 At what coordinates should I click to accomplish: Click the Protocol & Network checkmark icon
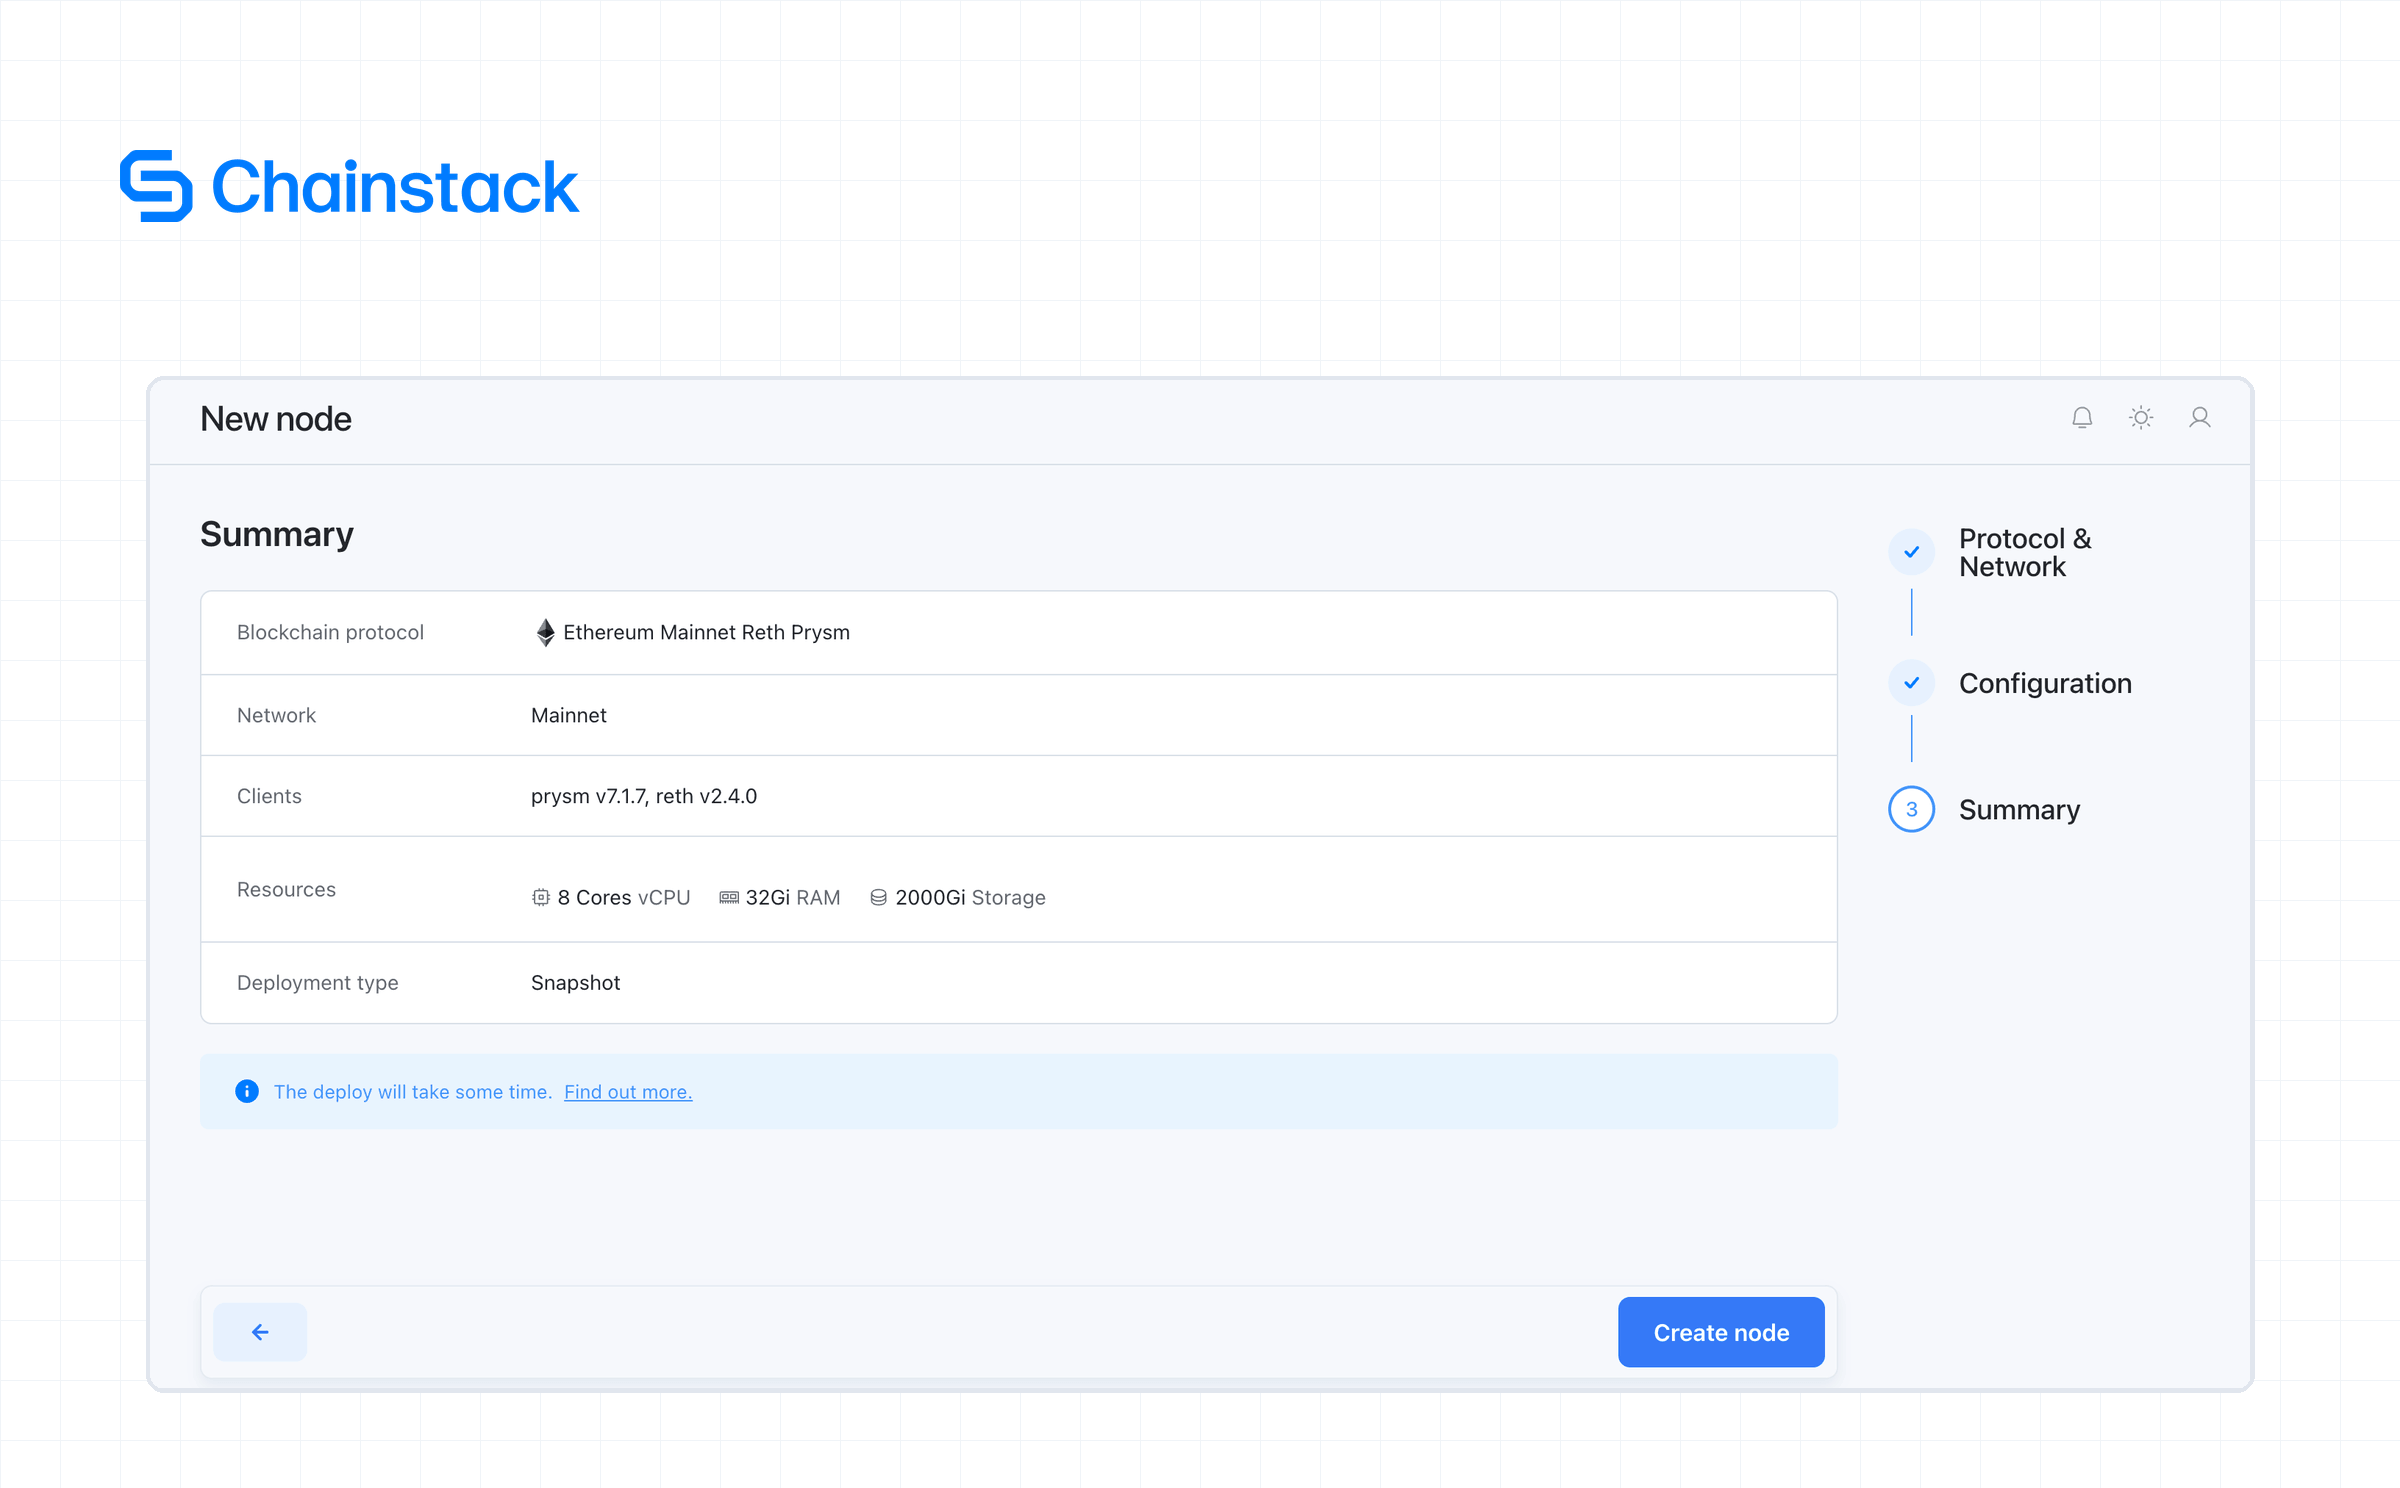1911,552
